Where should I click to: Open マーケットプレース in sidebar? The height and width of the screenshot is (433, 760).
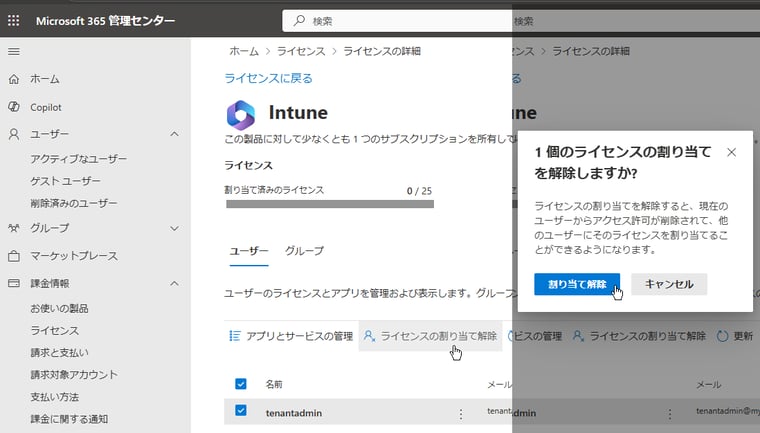[x=74, y=256]
